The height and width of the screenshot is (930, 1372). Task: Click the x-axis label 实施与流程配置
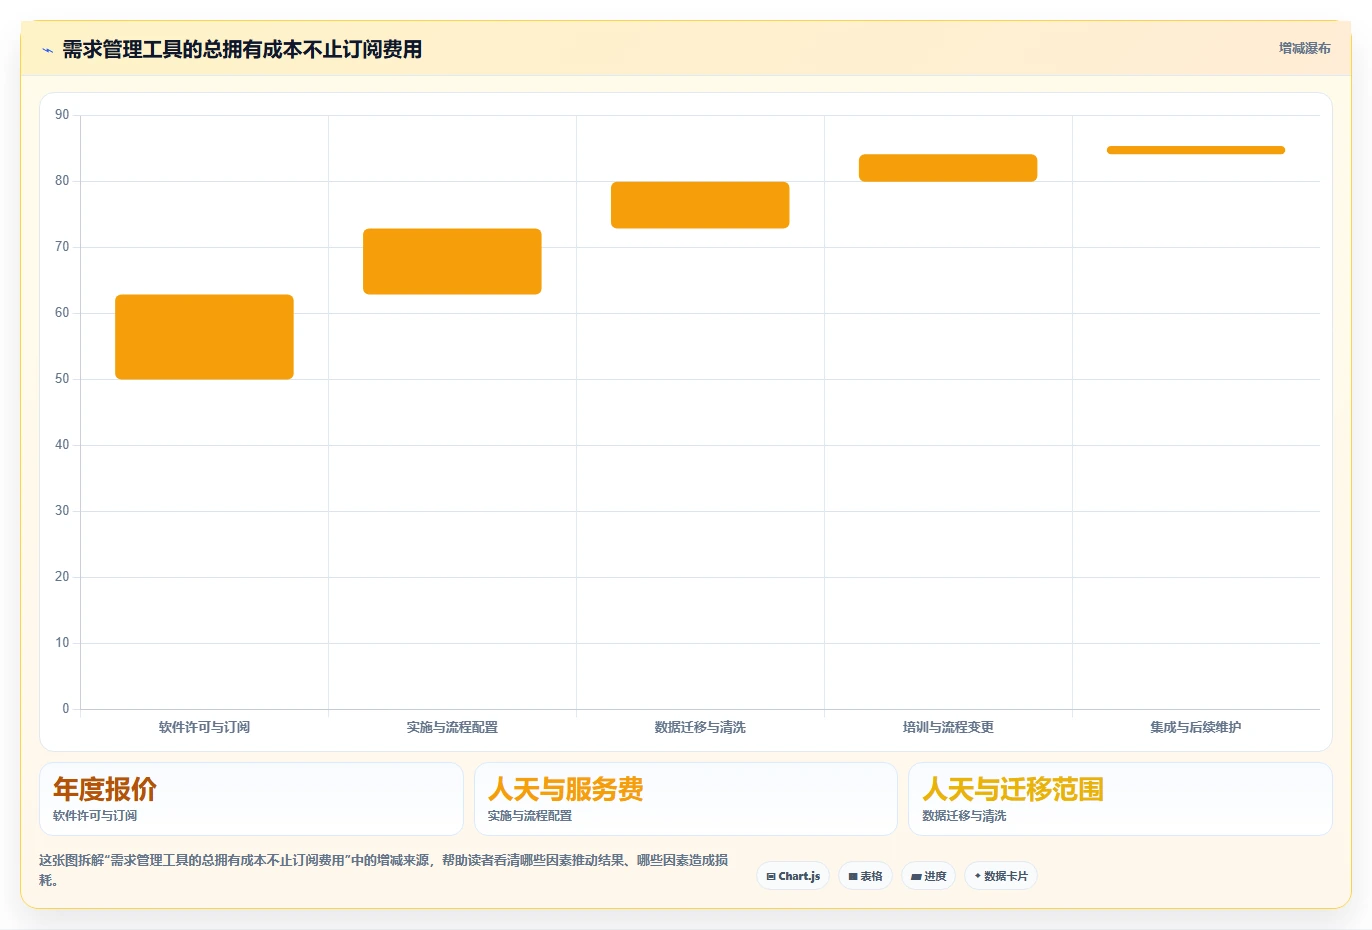[452, 727]
